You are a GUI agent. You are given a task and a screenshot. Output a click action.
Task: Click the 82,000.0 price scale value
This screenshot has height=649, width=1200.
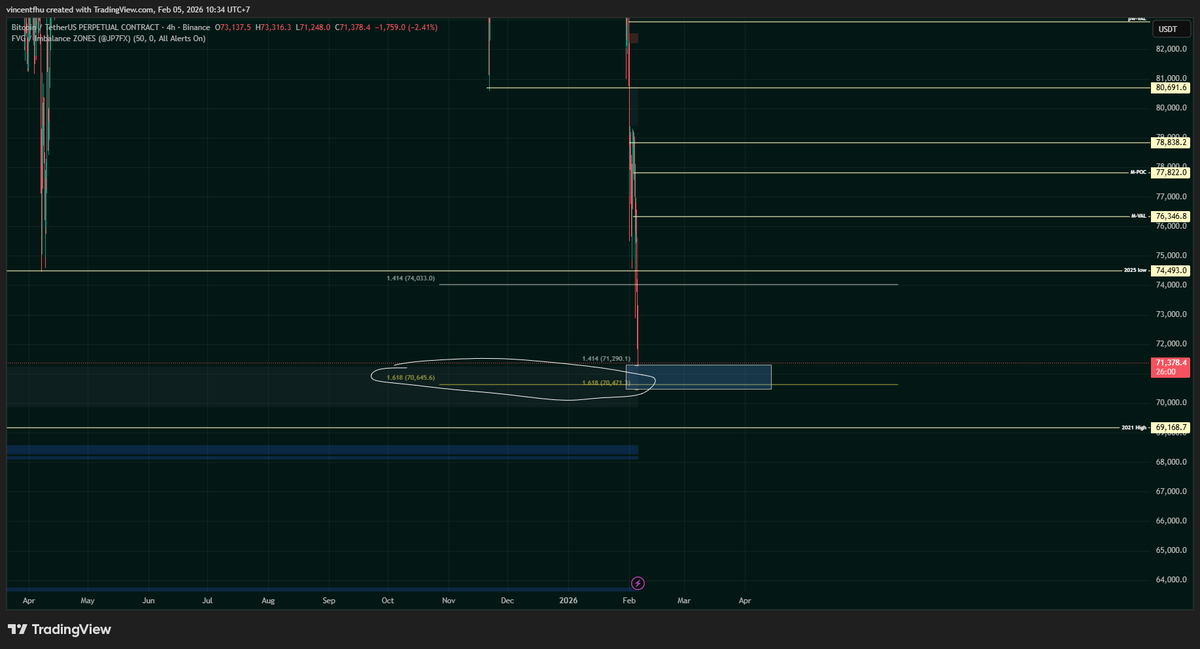click(1170, 49)
